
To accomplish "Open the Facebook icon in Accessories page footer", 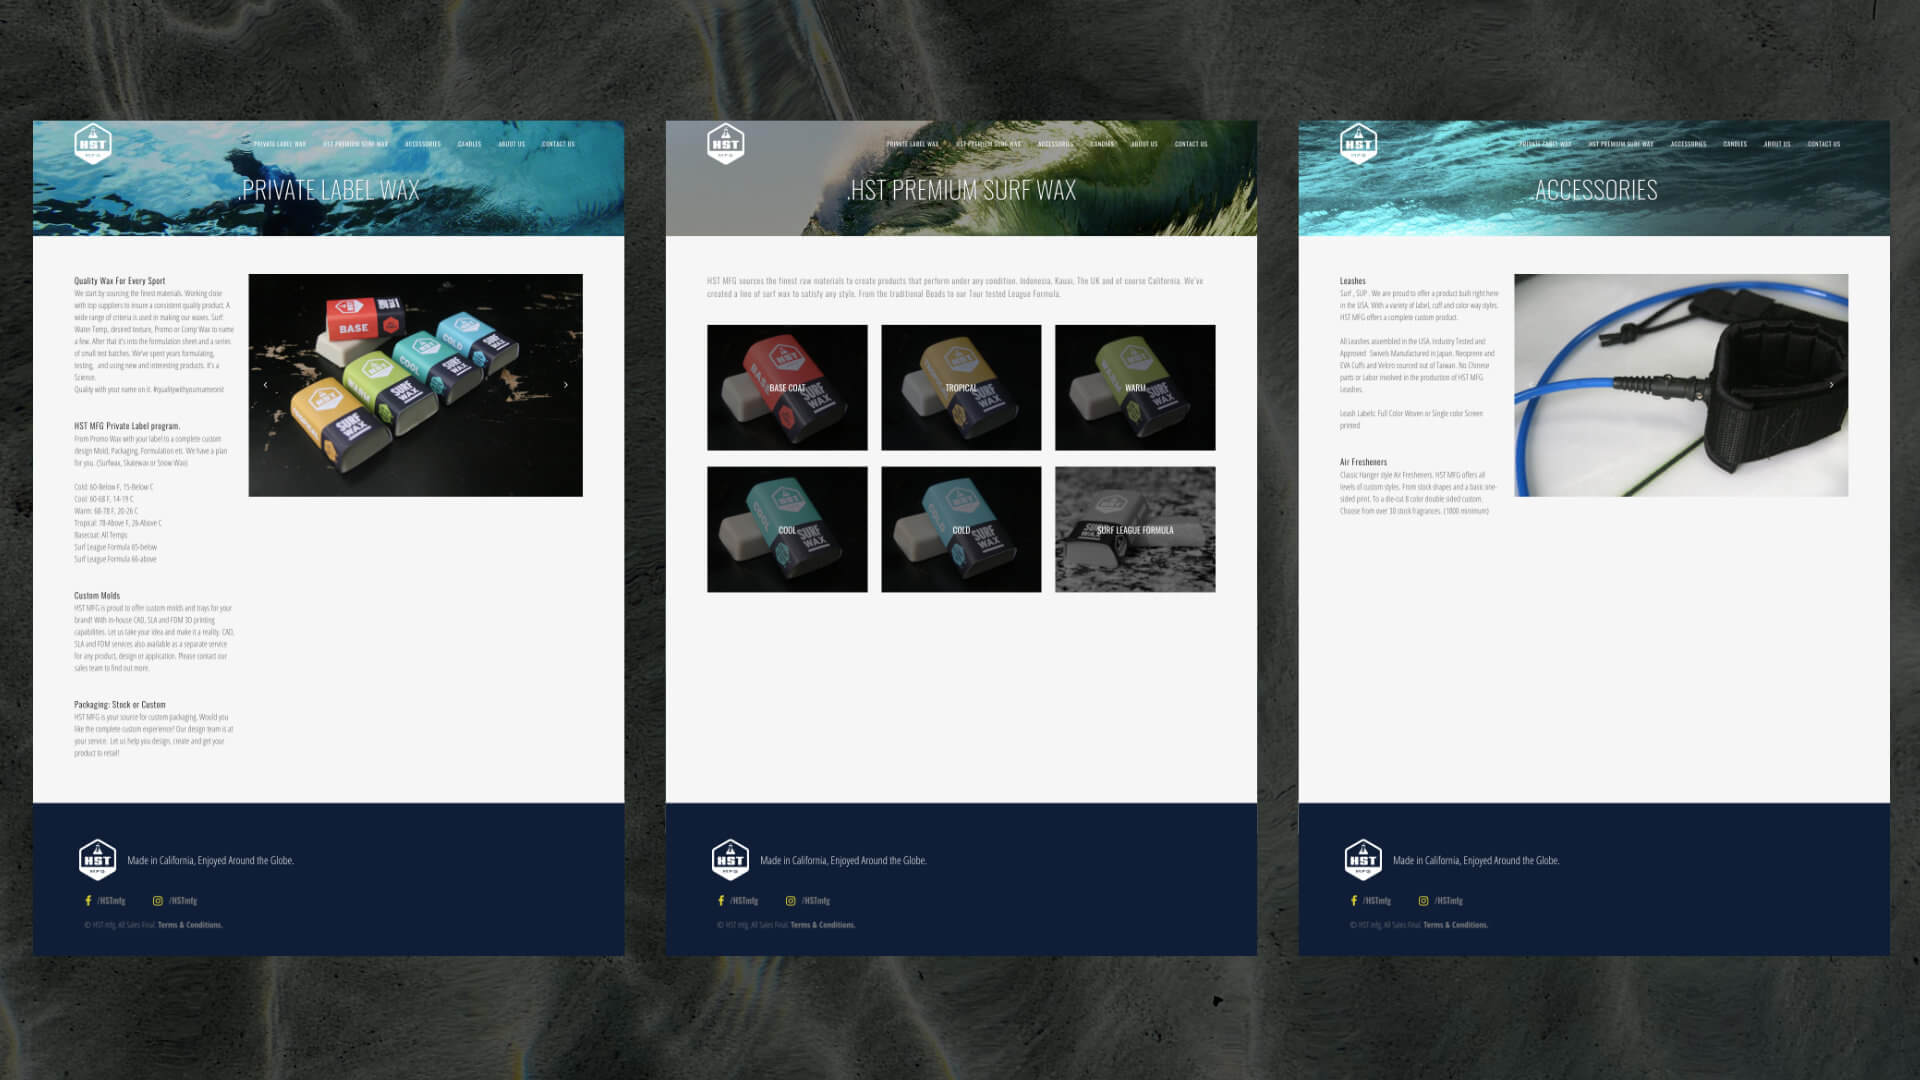I will 1354,901.
